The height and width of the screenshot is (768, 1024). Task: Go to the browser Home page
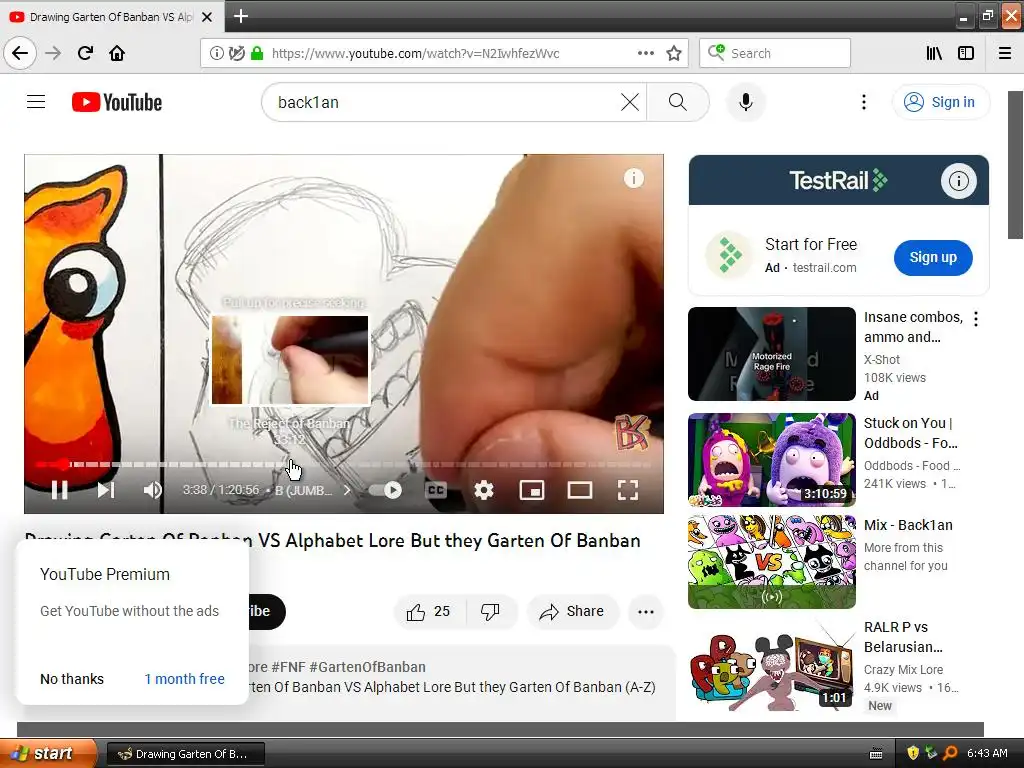click(x=117, y=53)
